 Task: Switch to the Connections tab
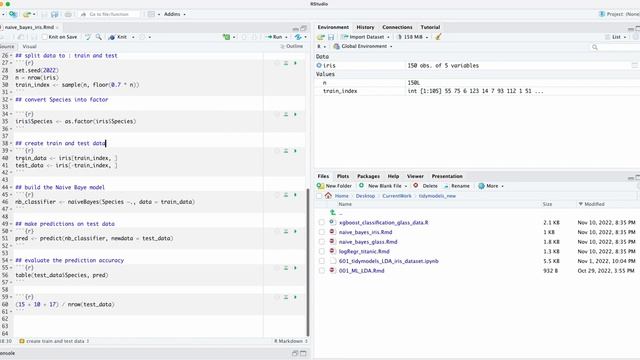[397, 27]
